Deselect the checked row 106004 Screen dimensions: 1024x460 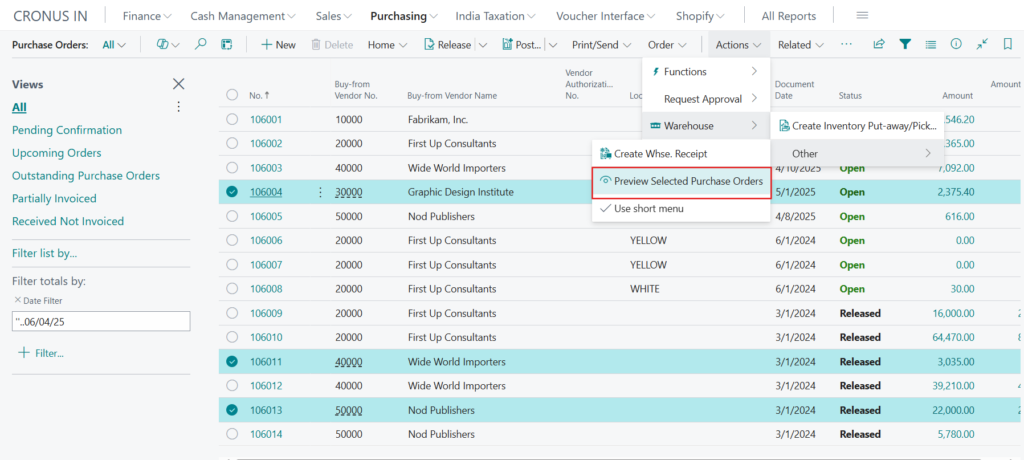(232, 192)
